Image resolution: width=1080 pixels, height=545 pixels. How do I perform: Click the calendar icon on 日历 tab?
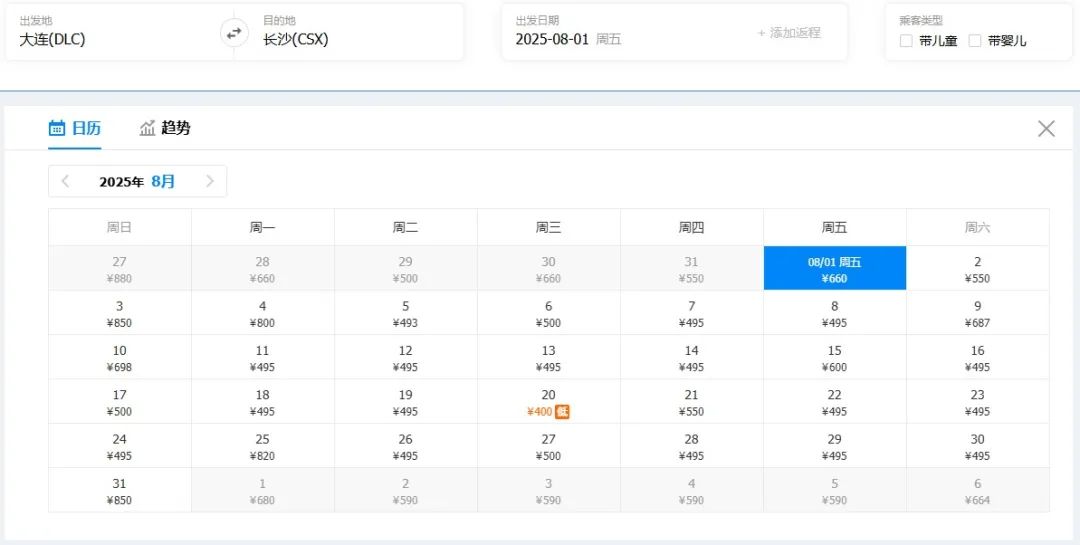pos(57,128)
